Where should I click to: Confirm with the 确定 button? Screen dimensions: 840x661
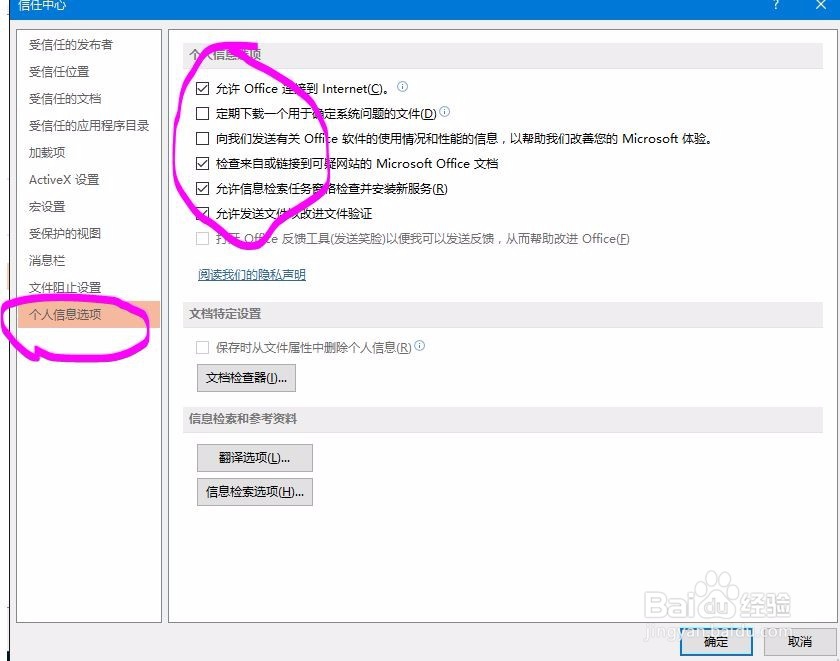point(716,642)
